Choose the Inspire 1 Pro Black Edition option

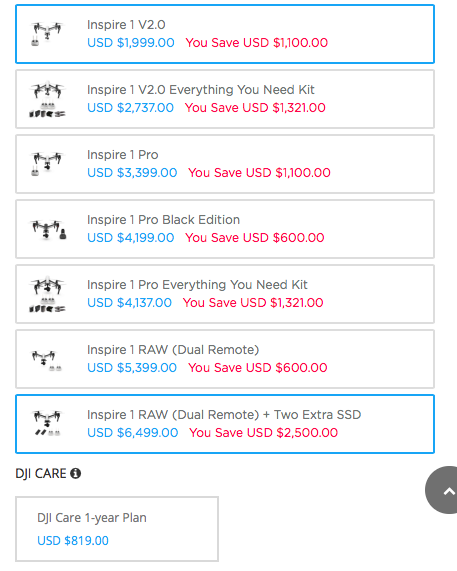point(225,229)
